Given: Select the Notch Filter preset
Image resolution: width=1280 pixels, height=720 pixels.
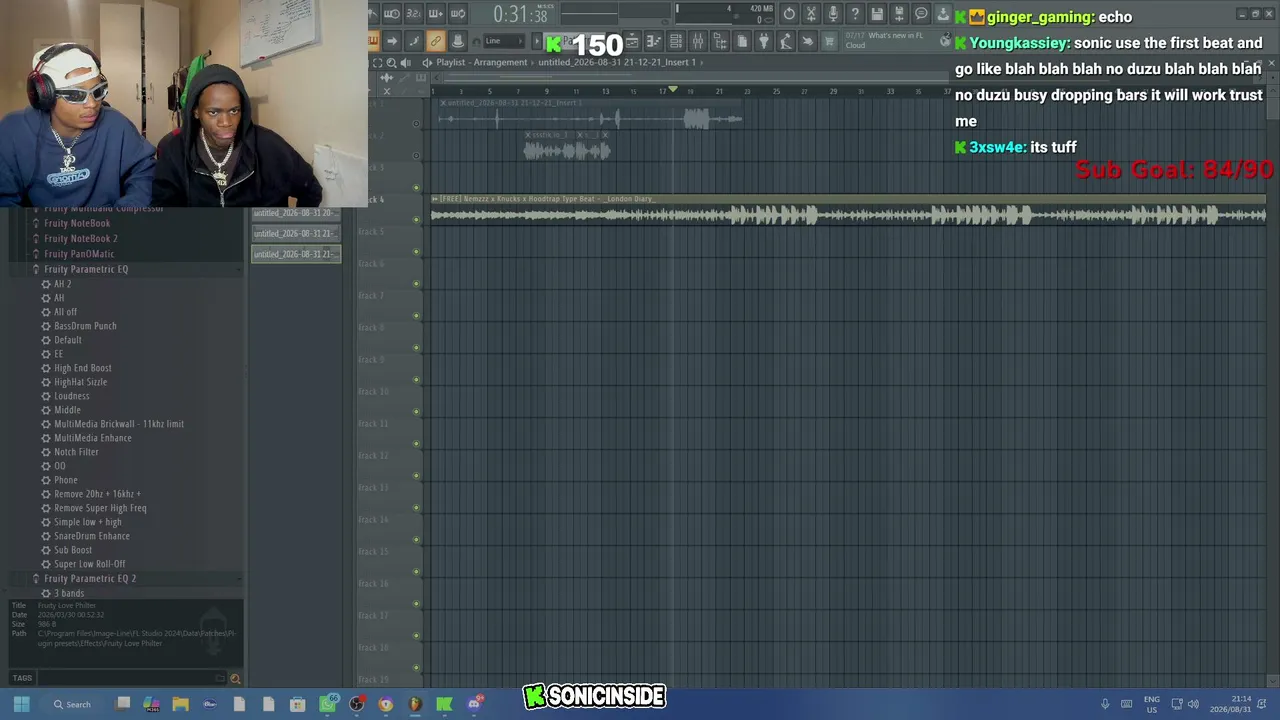Looking at the screenshot, I should coord(76,452).
